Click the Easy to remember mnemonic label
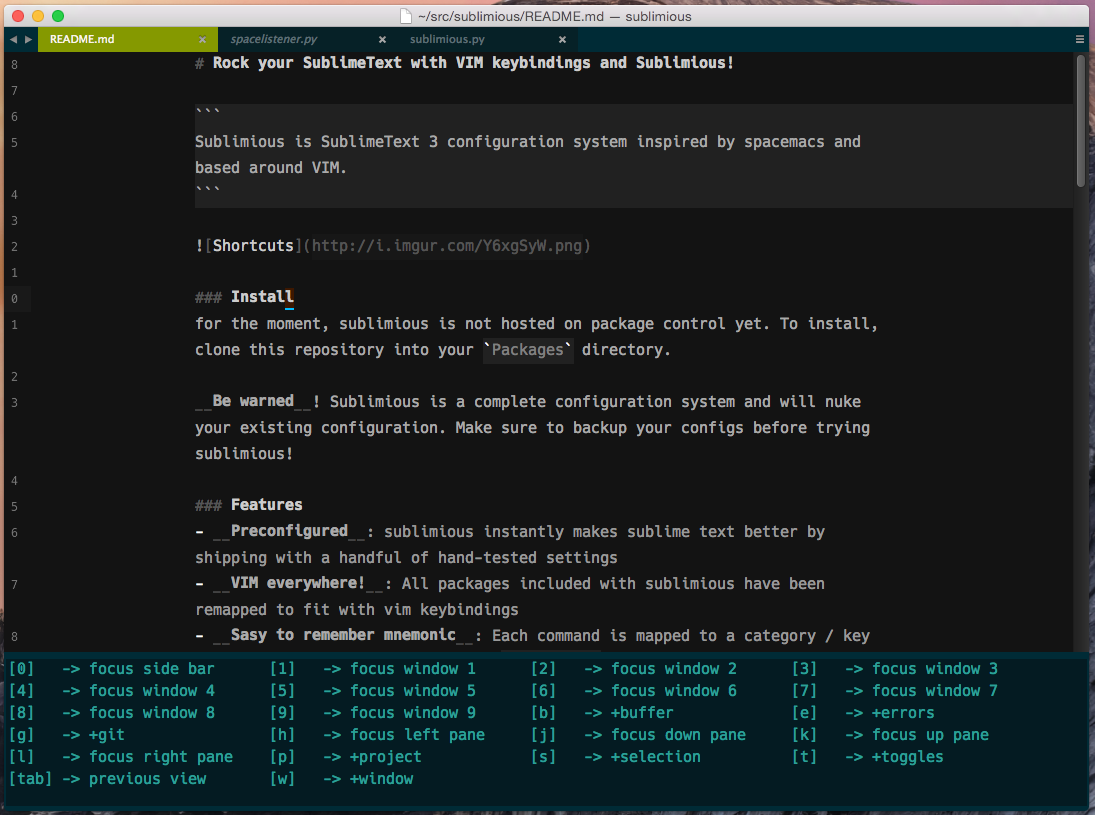This screenshot has height=815, width=1095. tap(343, 635)
